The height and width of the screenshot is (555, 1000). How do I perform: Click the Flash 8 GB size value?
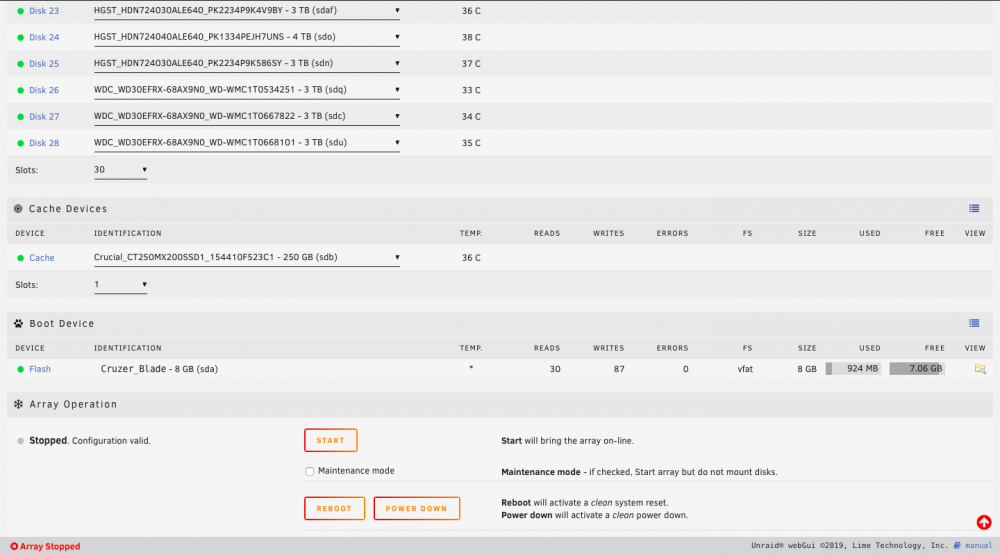807,369
